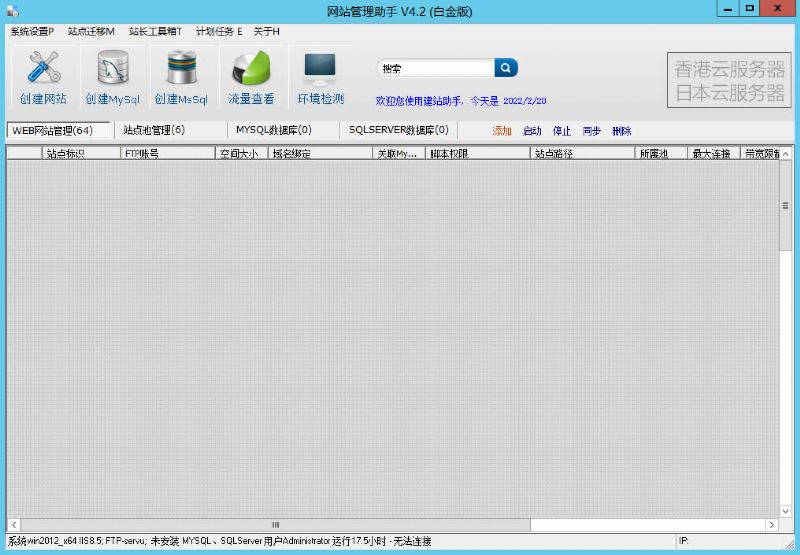Screen dimensions: 800x555
Task: Click the 添加 link
Action: click(x=501, y=131)
